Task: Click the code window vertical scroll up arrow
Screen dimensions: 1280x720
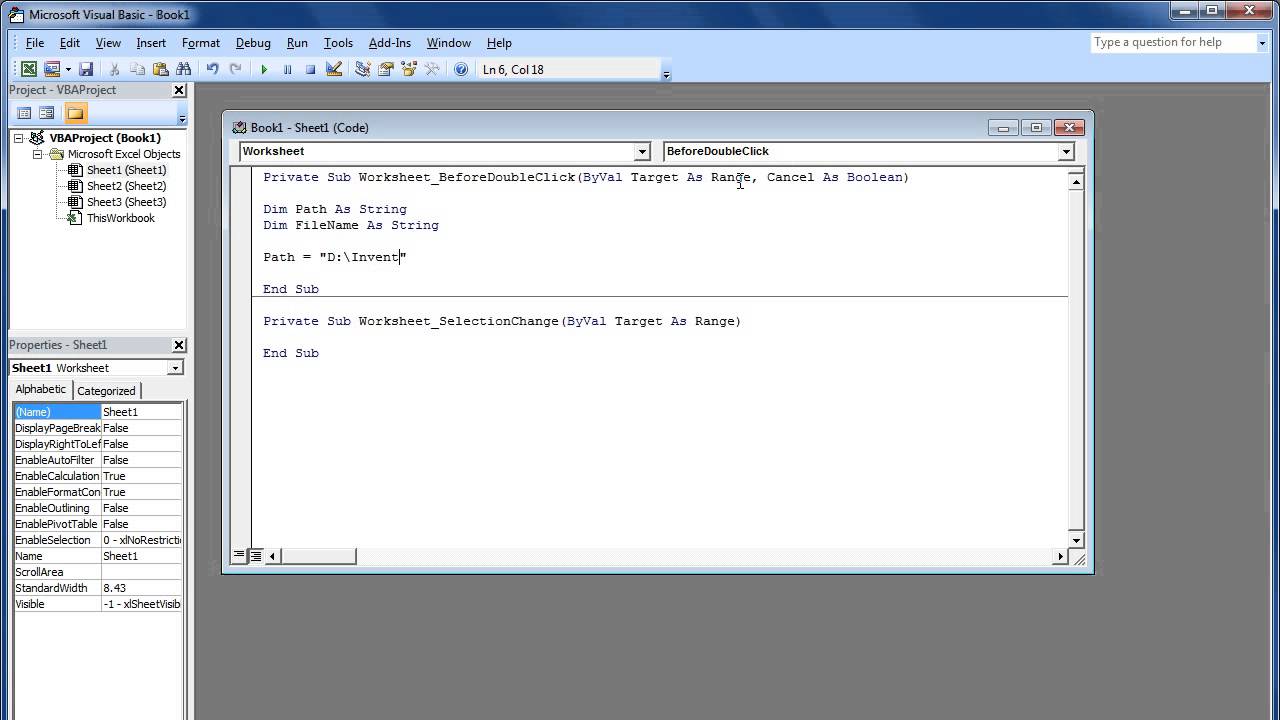Action: pos(1076,182)
